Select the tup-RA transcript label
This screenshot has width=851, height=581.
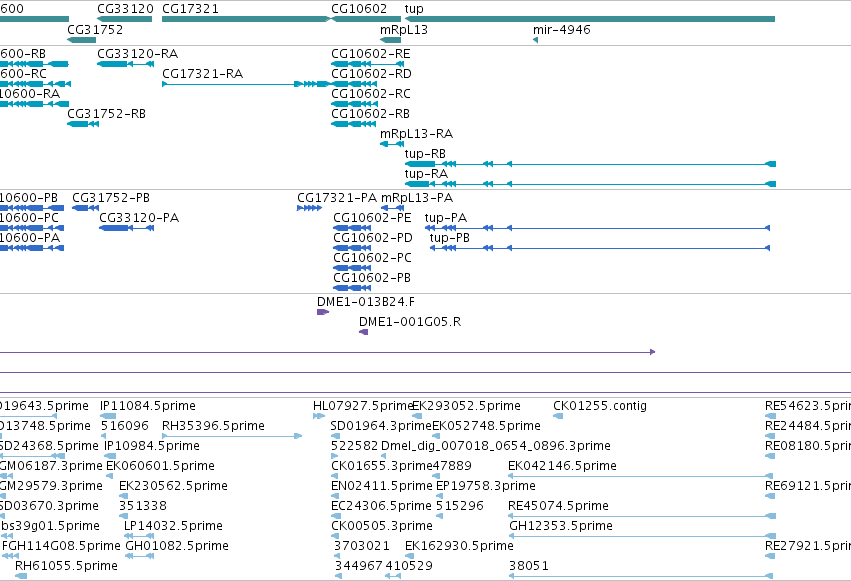pyautogui.click(x=426, y=174)
